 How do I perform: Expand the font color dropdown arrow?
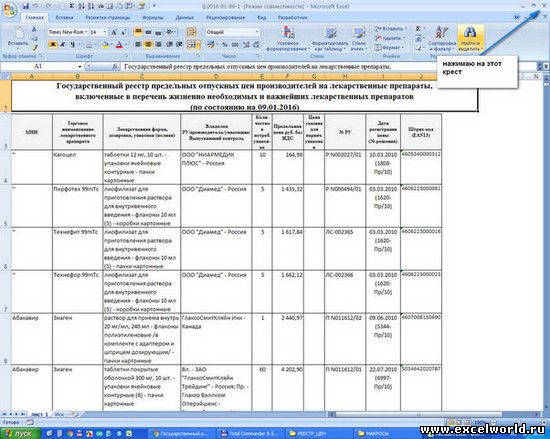tap(126, 45)
